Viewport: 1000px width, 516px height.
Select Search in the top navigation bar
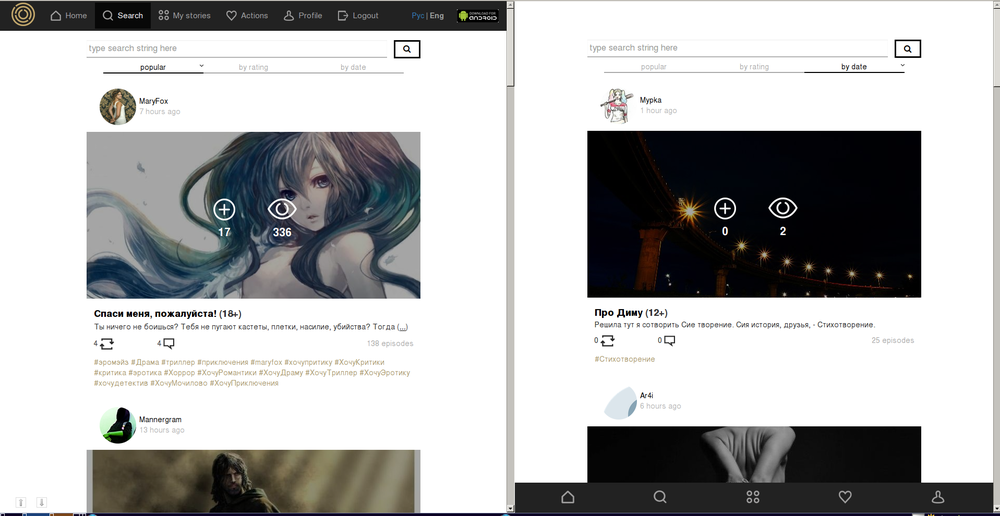[x=123, y=15]
